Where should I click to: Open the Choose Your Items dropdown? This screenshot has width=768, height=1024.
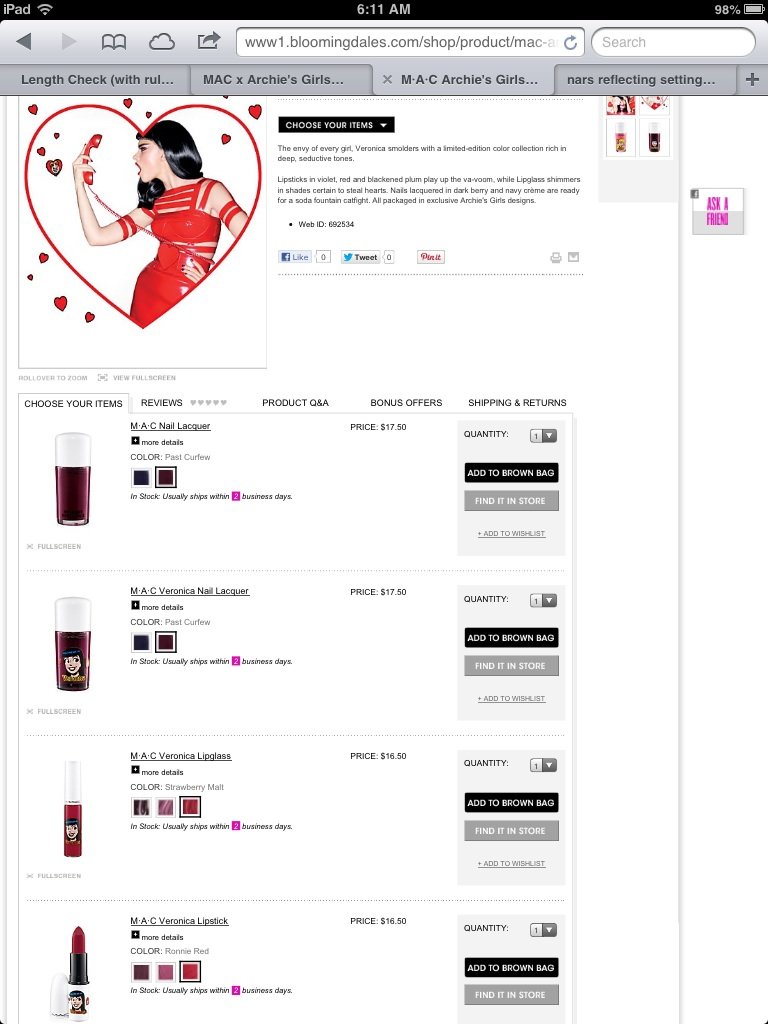tap(336, 125)
